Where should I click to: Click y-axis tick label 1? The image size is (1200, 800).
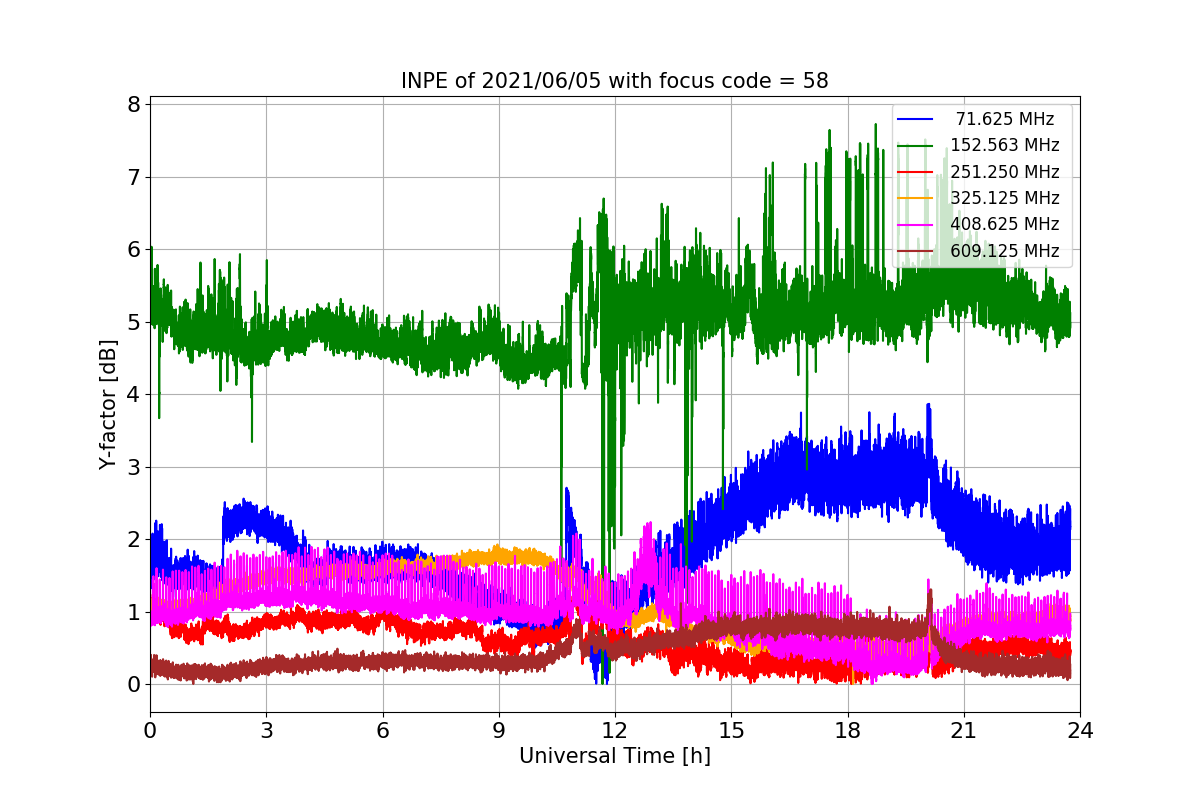[133, 612]
